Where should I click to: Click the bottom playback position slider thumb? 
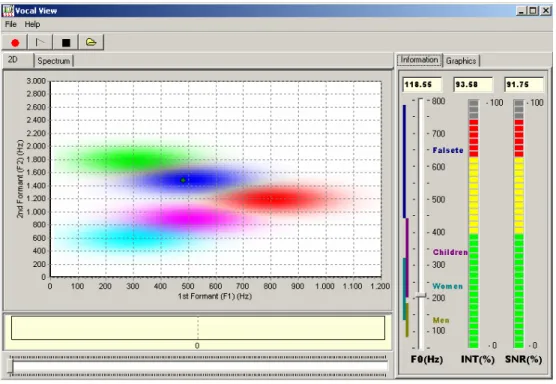click(x=11, y=366)
